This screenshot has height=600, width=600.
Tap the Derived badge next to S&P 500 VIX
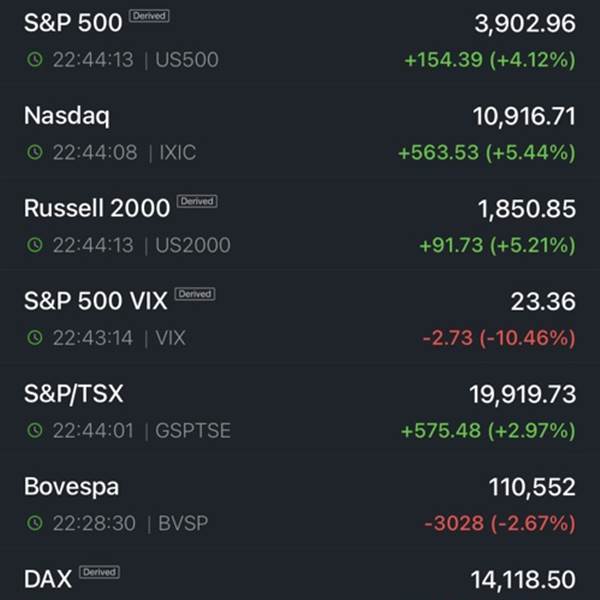tap(195, 294)
